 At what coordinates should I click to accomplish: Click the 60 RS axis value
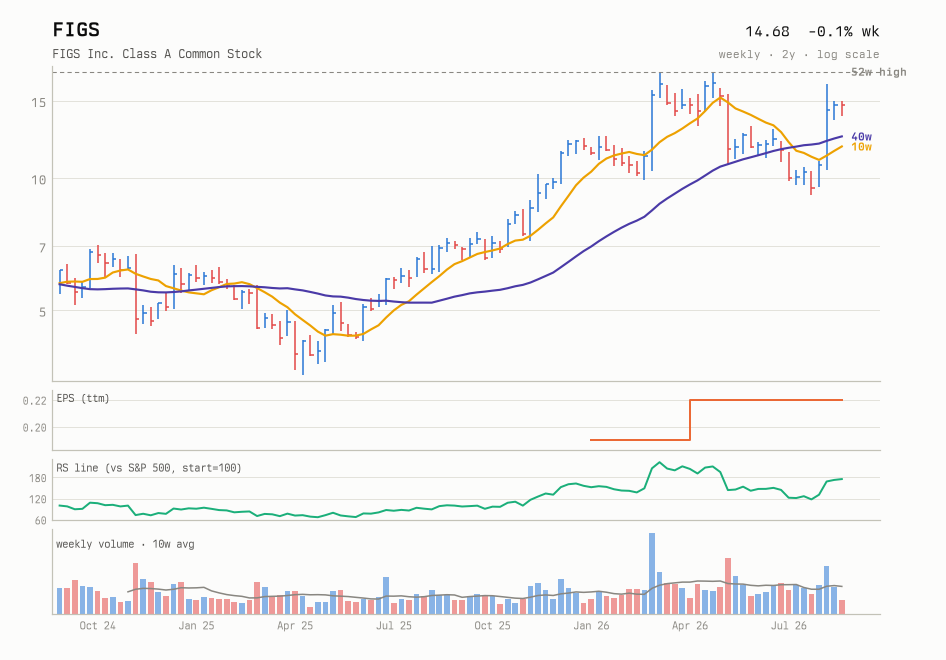pos(40,521)
